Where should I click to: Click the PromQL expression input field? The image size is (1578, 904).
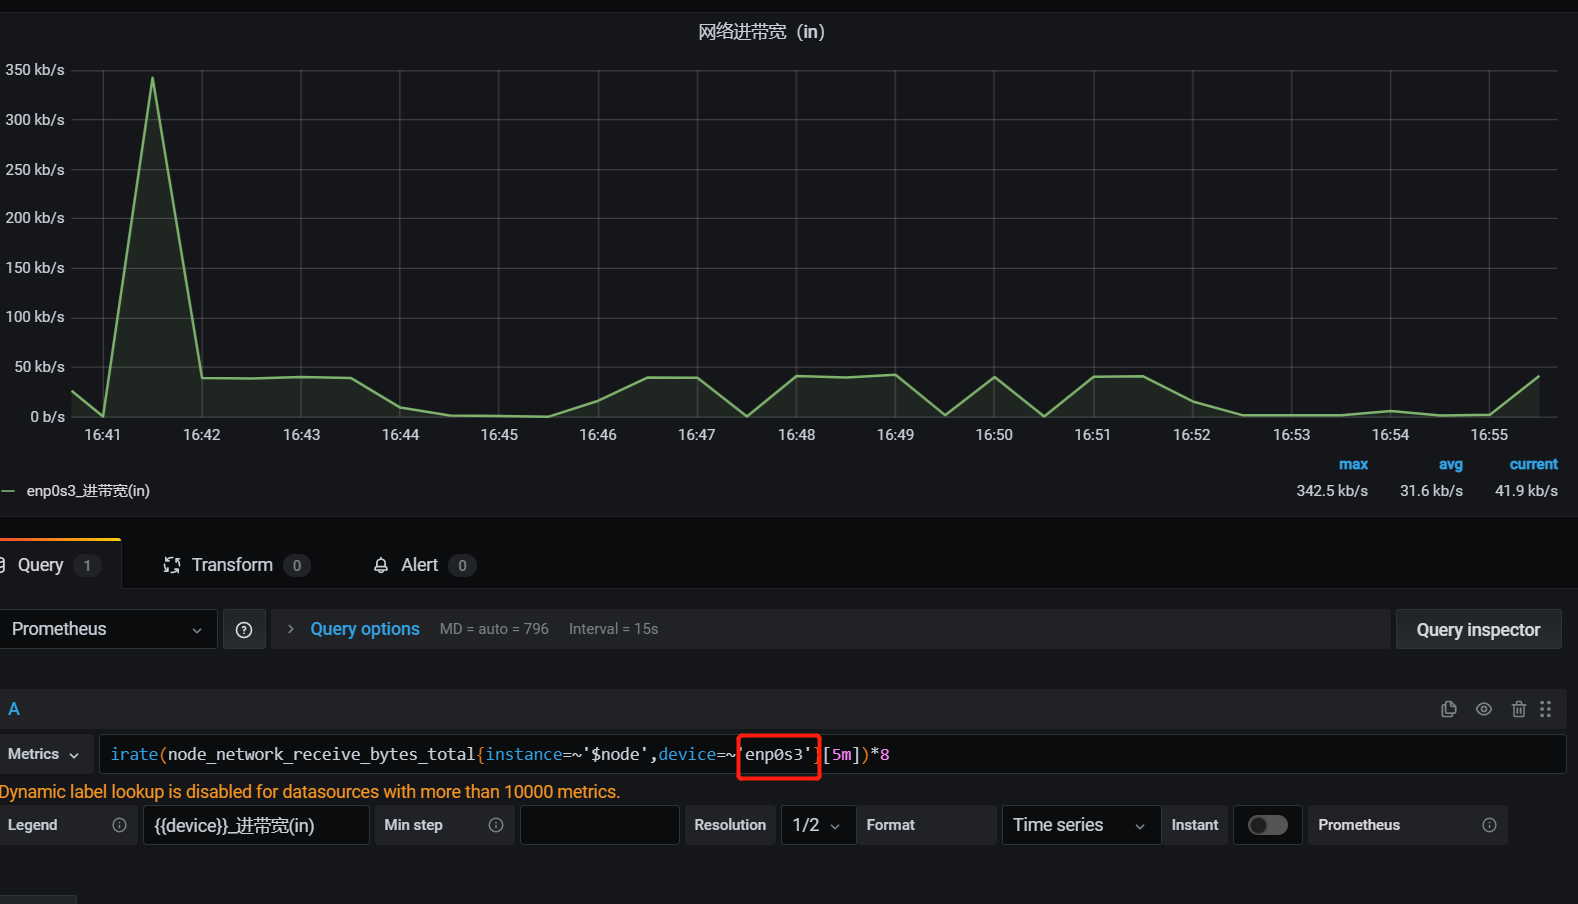832,754
